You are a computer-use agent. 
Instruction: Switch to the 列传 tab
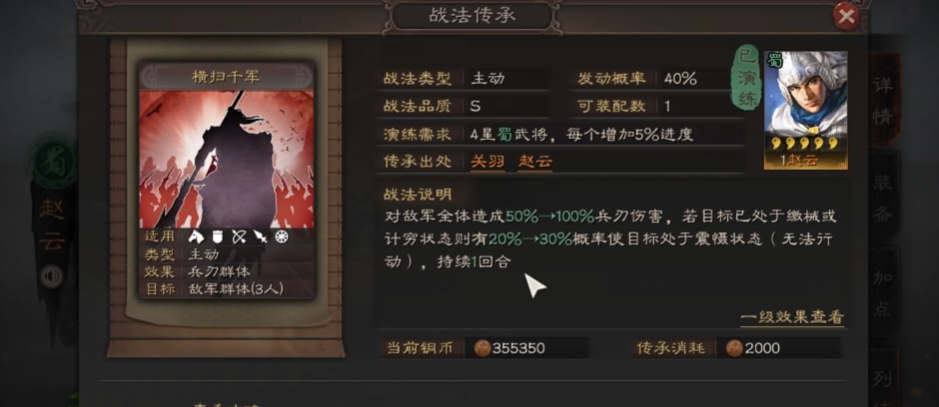[883, 378]
